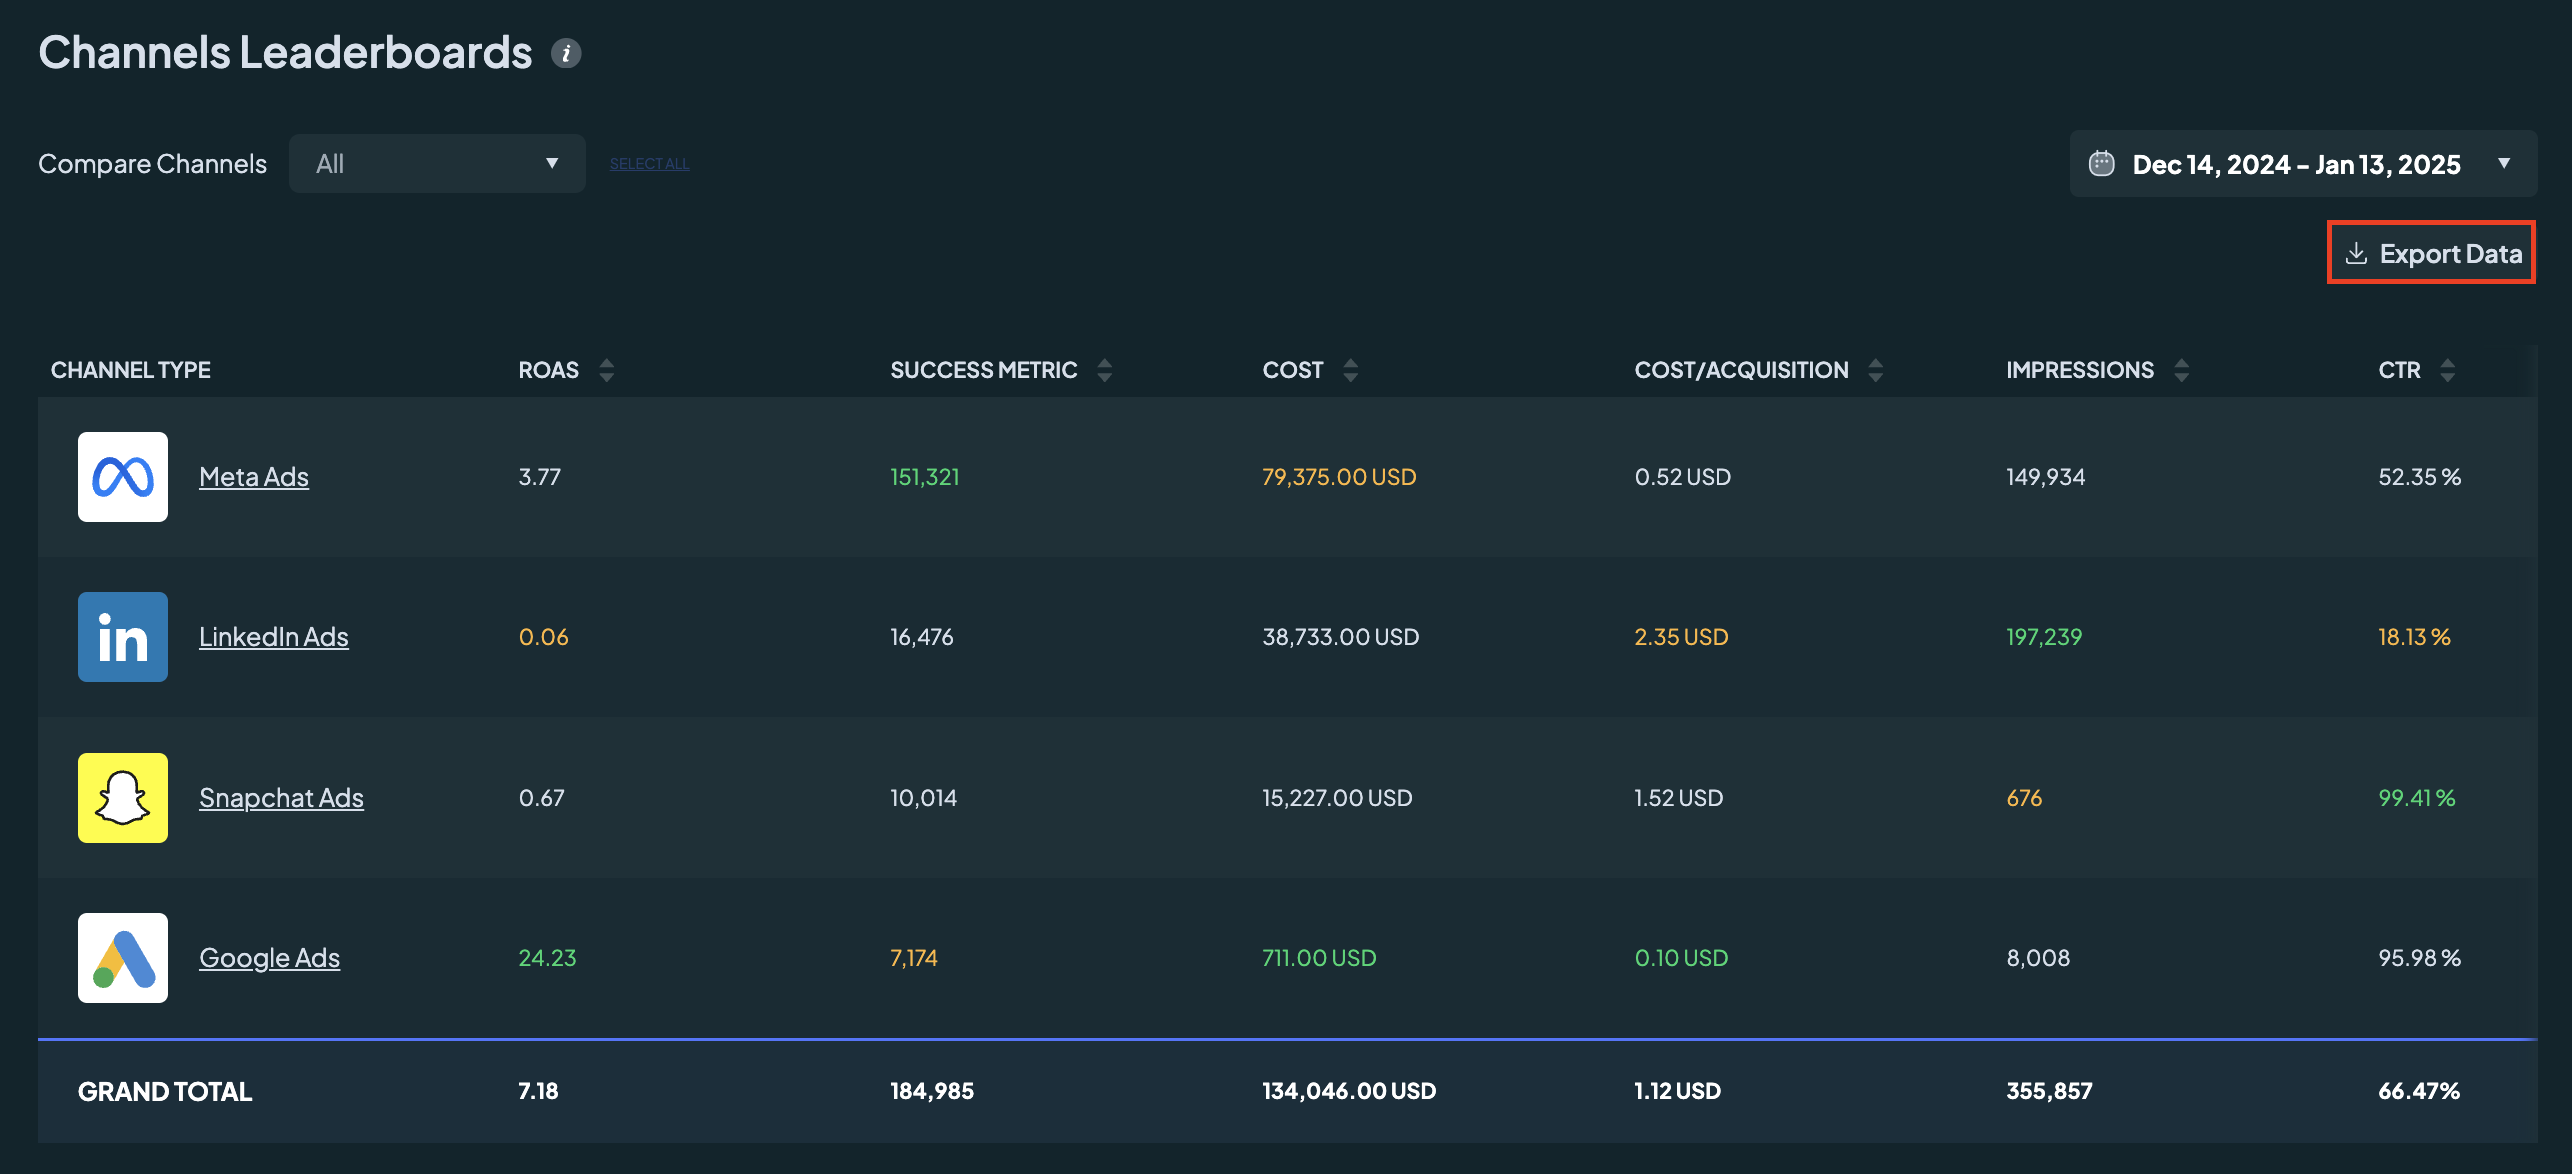Screen dimensions: 2572x1174
Task: Open the Snapchat Ads channel link
Action: click(x=281, y=798)
